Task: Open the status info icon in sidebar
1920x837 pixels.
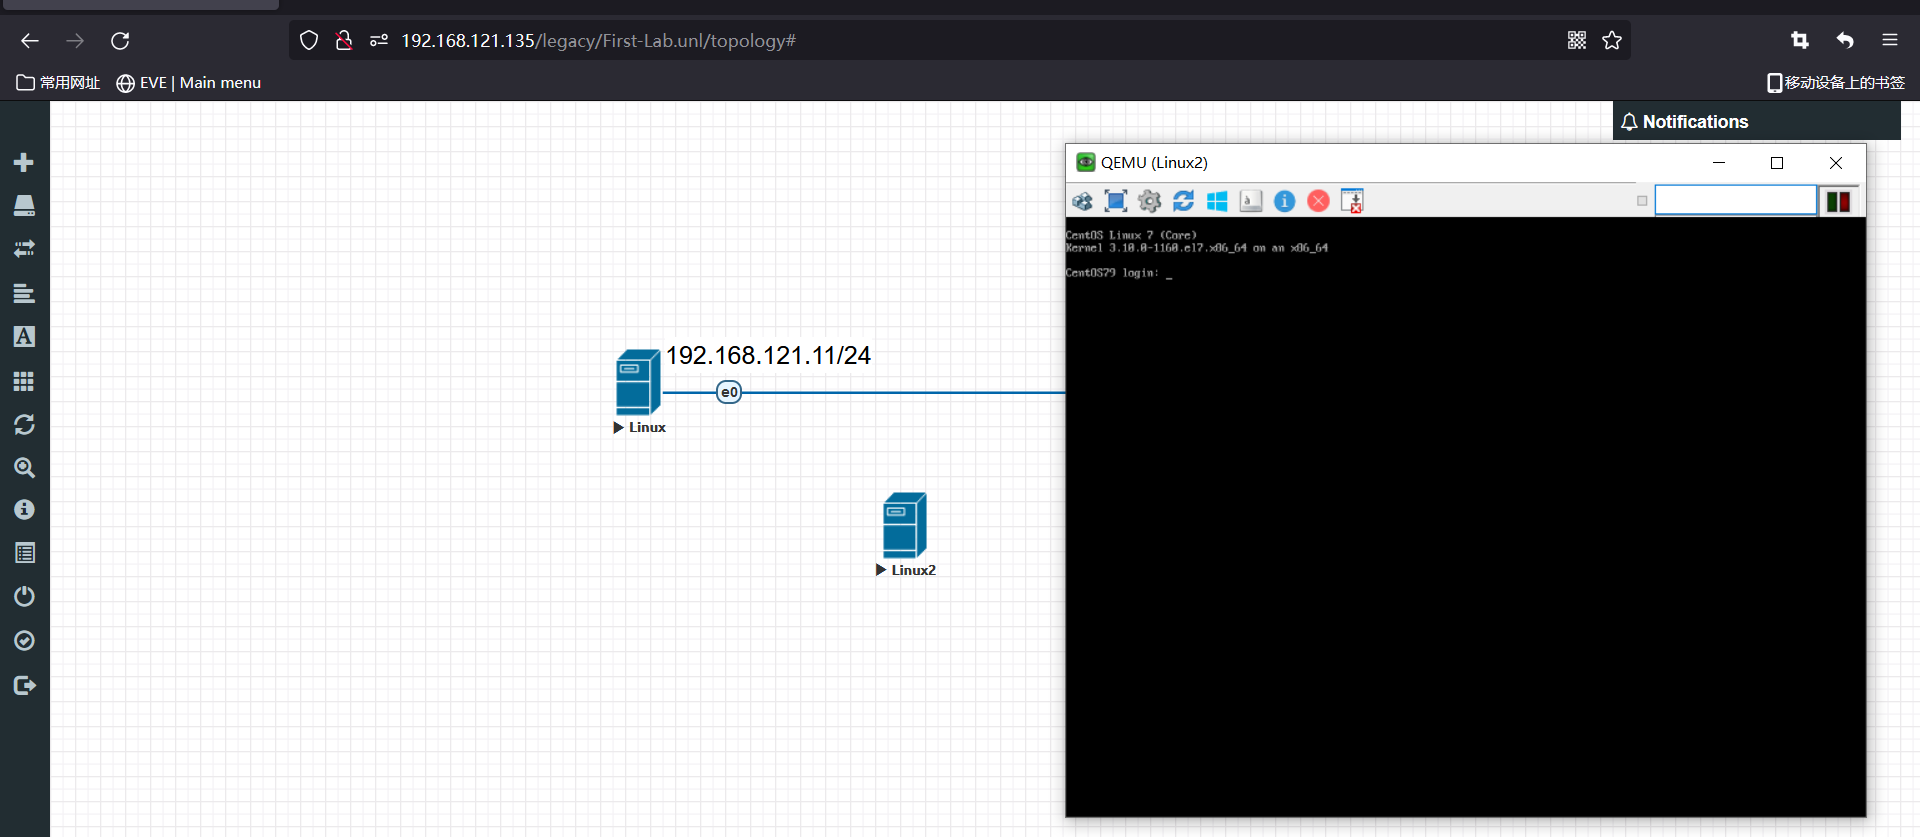Action: (x=24, y=510)
